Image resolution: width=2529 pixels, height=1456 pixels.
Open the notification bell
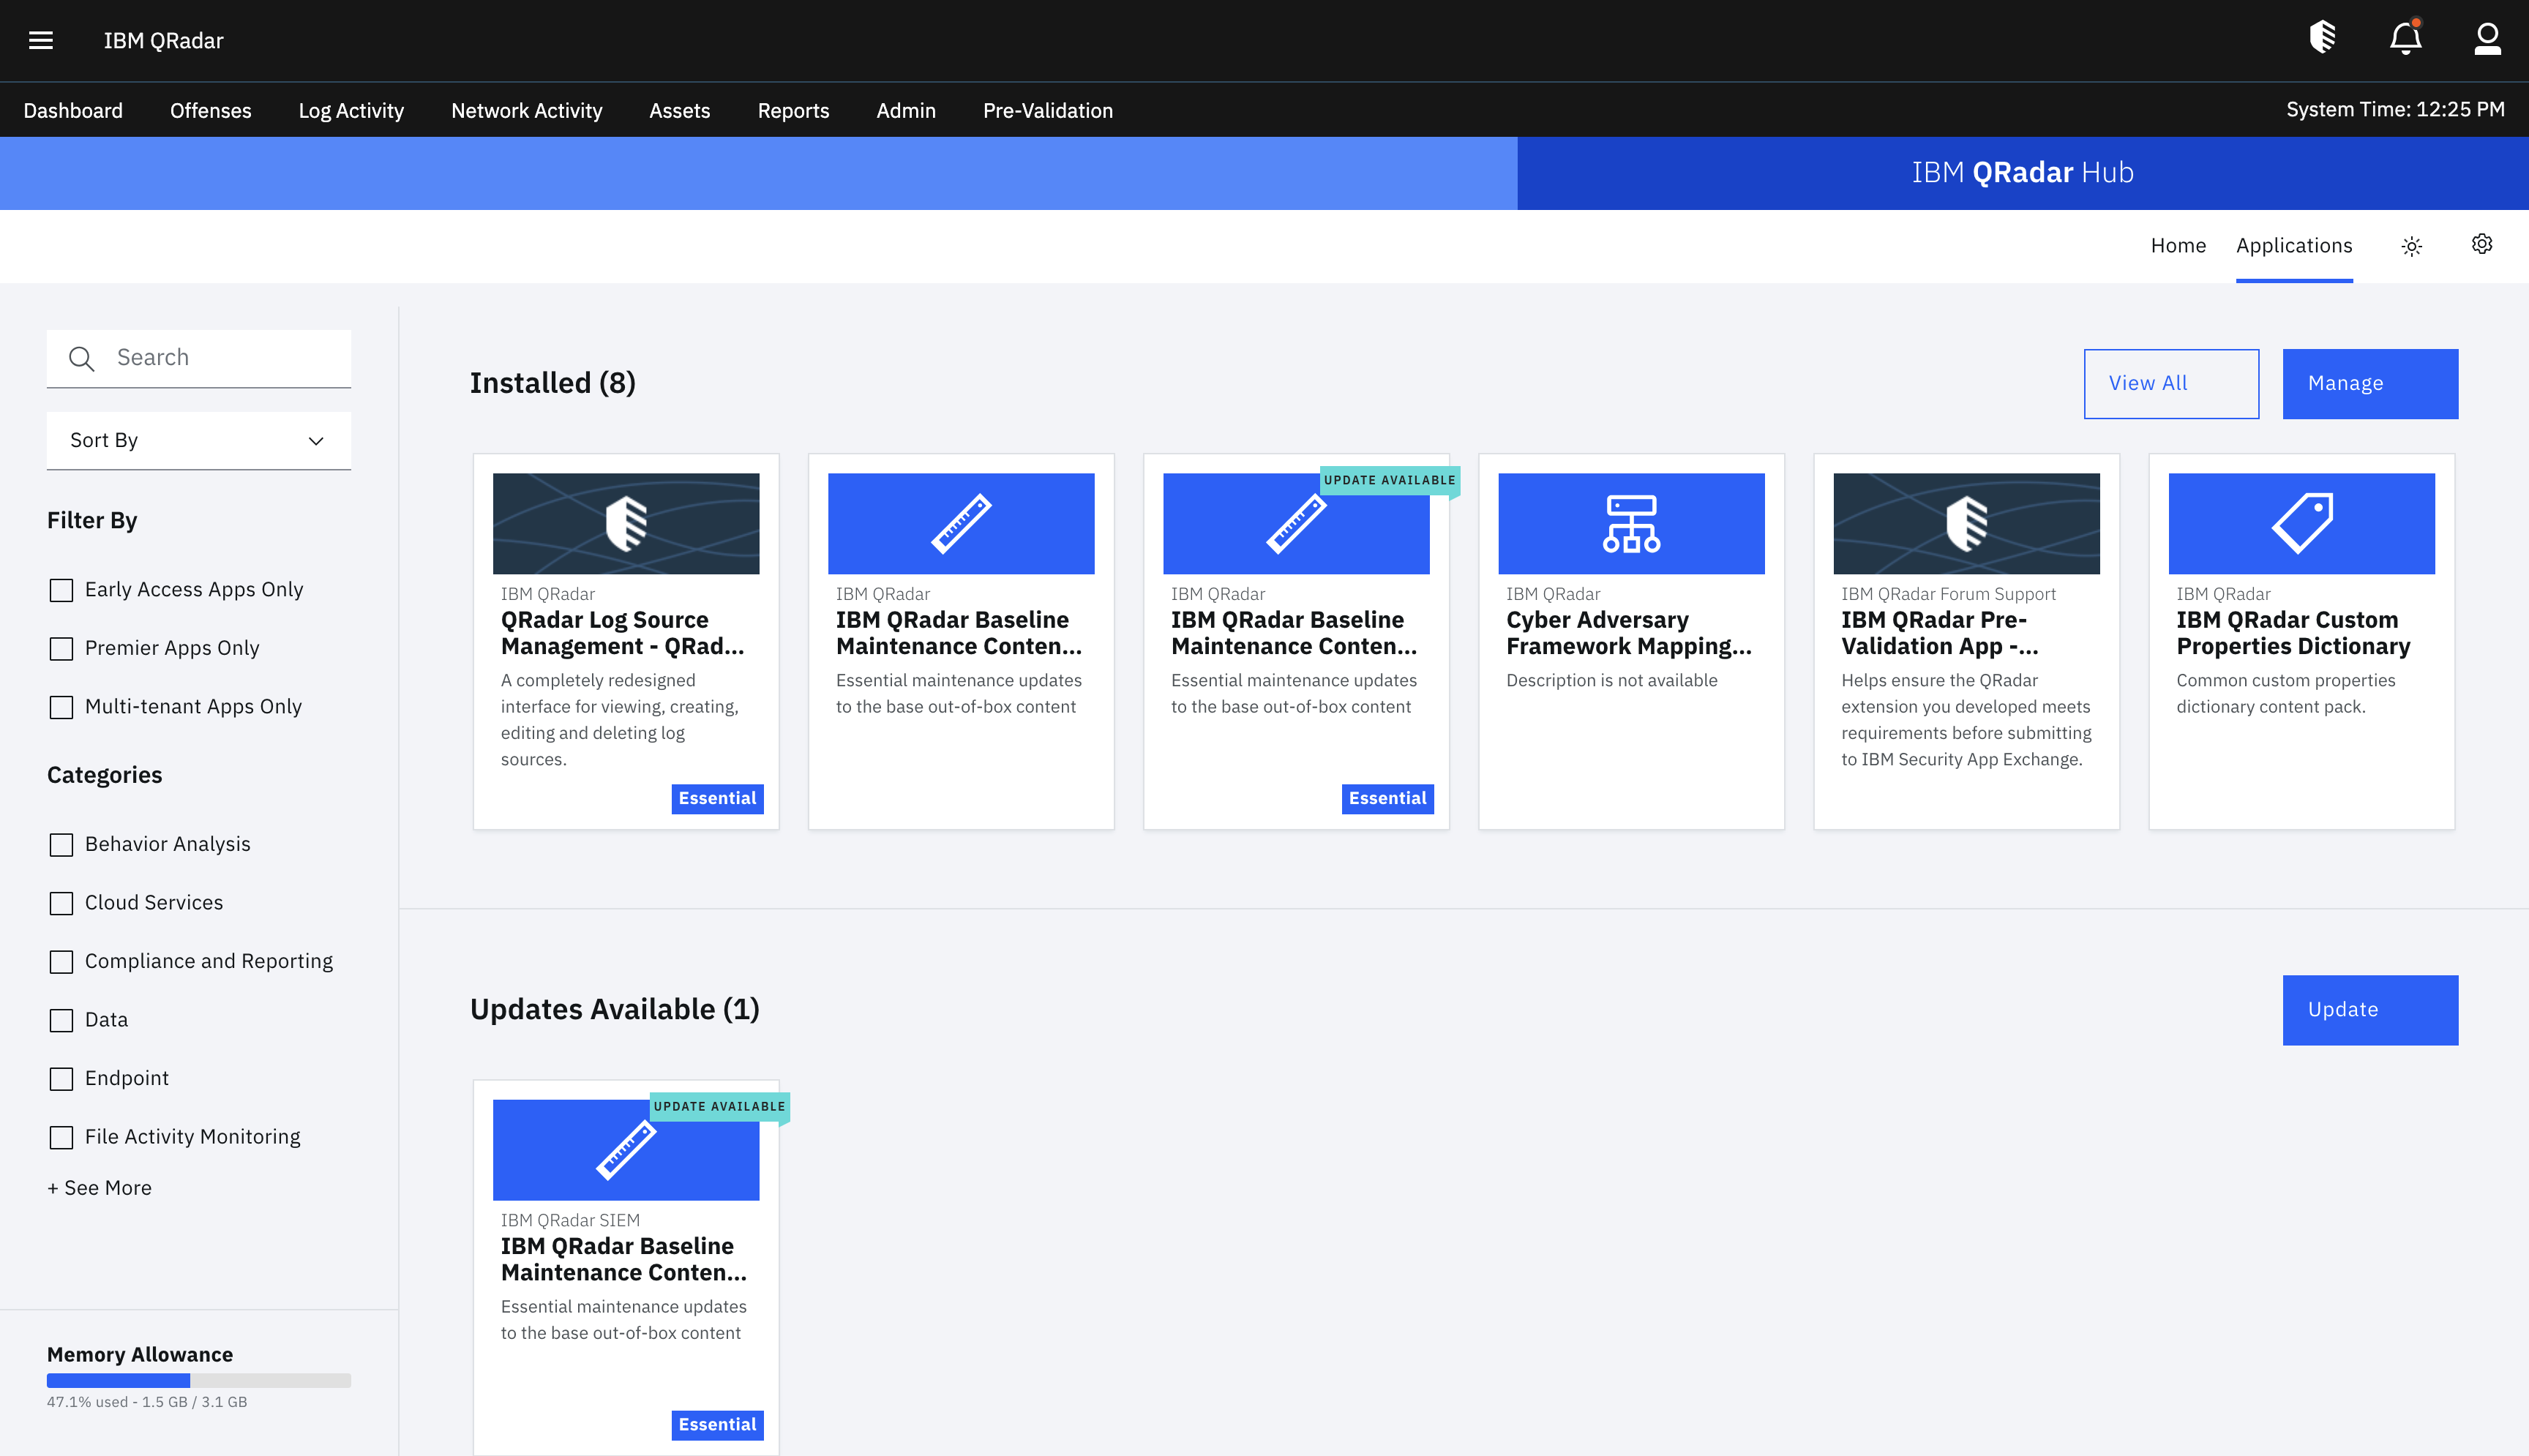point(2406,39)
